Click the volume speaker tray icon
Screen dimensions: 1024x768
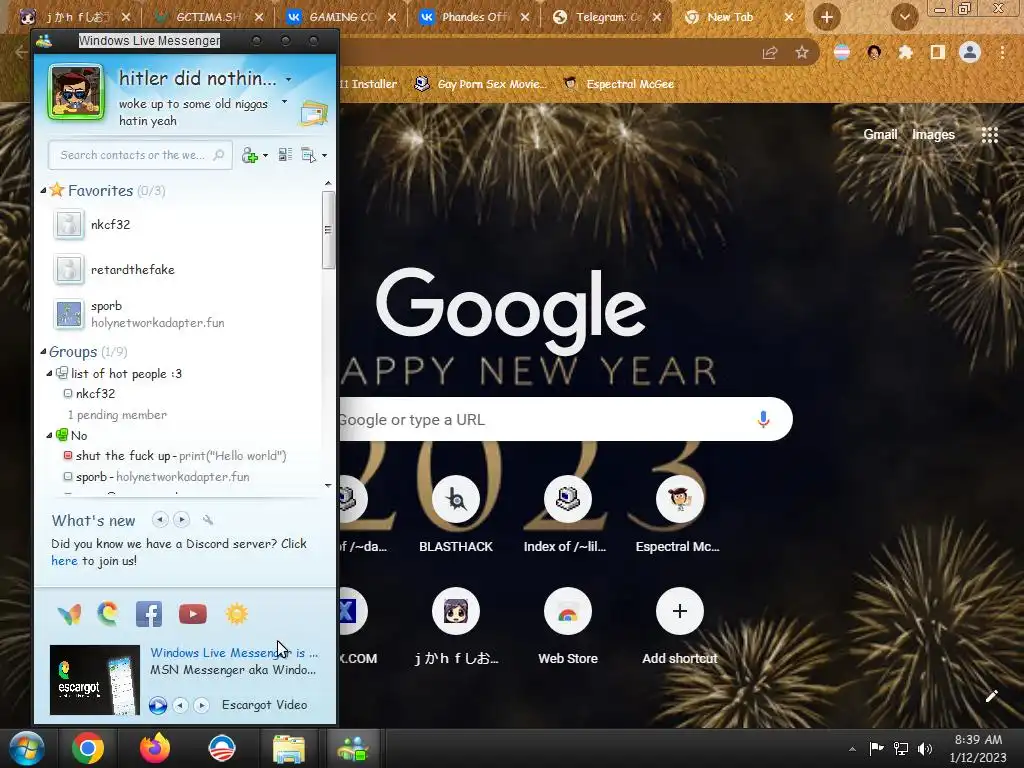925,748
